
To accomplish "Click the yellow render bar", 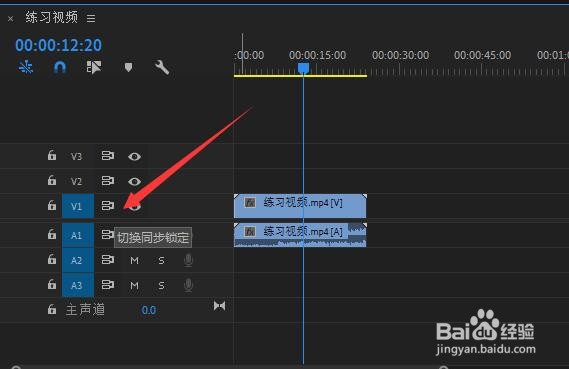I will click(x=300, y=76).
